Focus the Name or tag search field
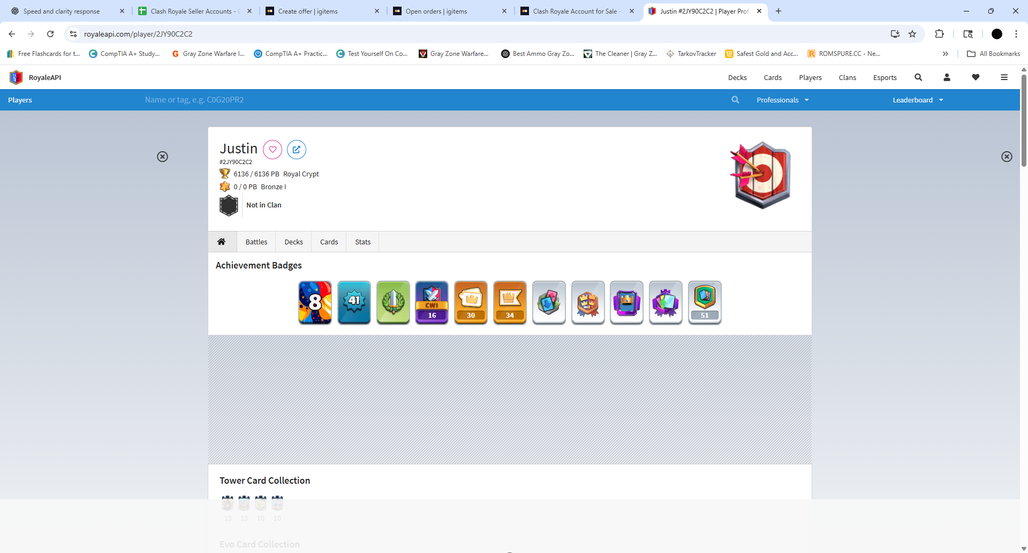The image size is (1028, 553). click(x=433, y=100)
